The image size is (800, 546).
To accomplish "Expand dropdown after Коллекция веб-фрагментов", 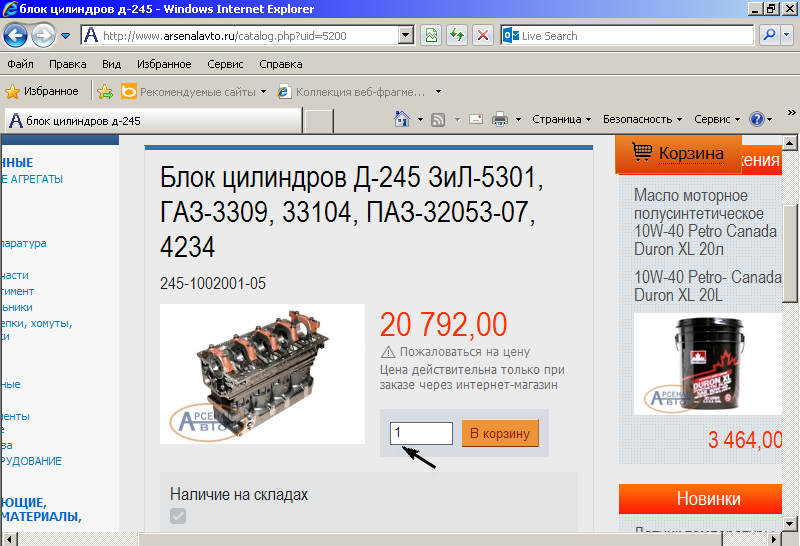I will click(x=438, y=92).
